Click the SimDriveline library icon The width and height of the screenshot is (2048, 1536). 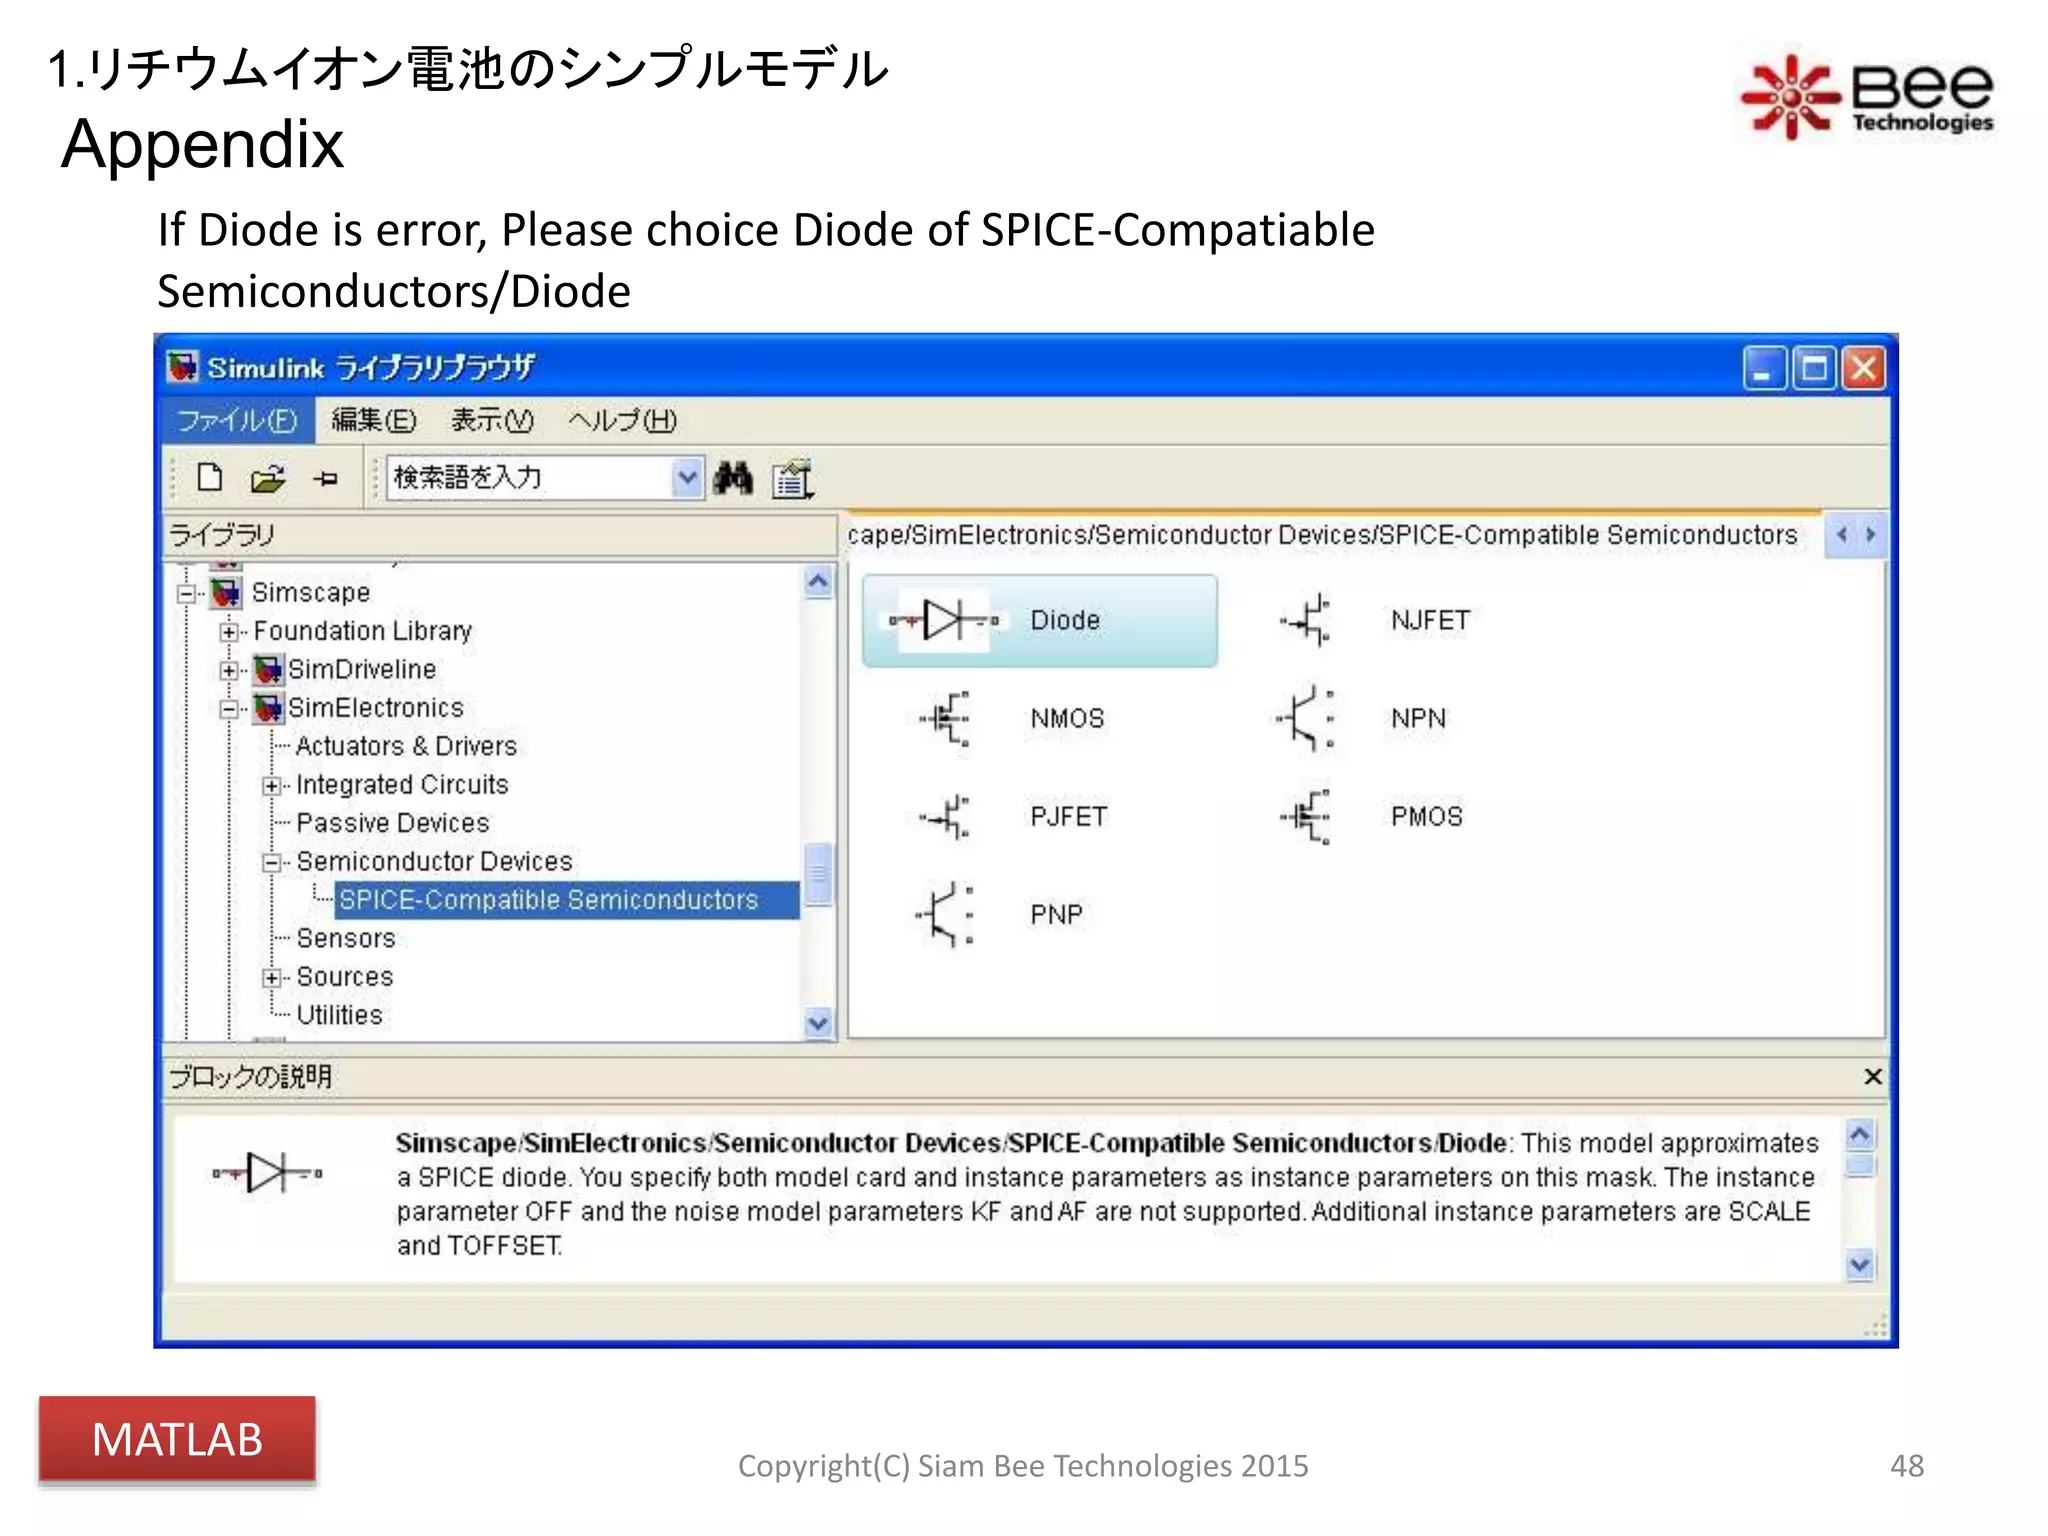(268, 669)
